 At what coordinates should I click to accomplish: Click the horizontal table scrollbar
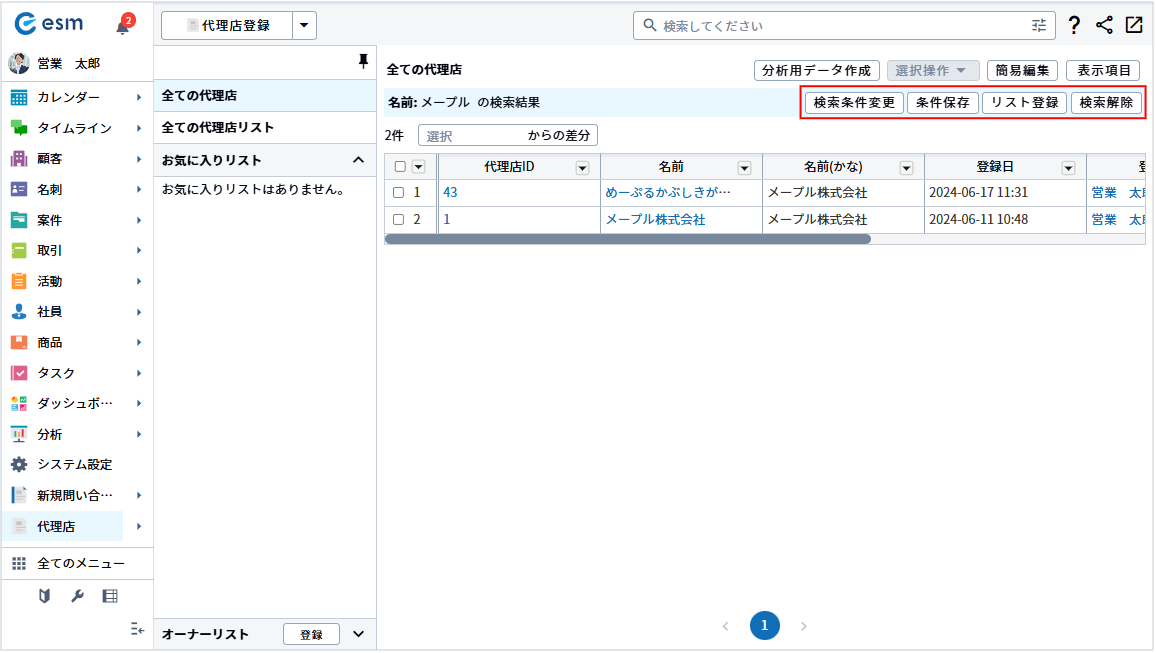point(627,239)
